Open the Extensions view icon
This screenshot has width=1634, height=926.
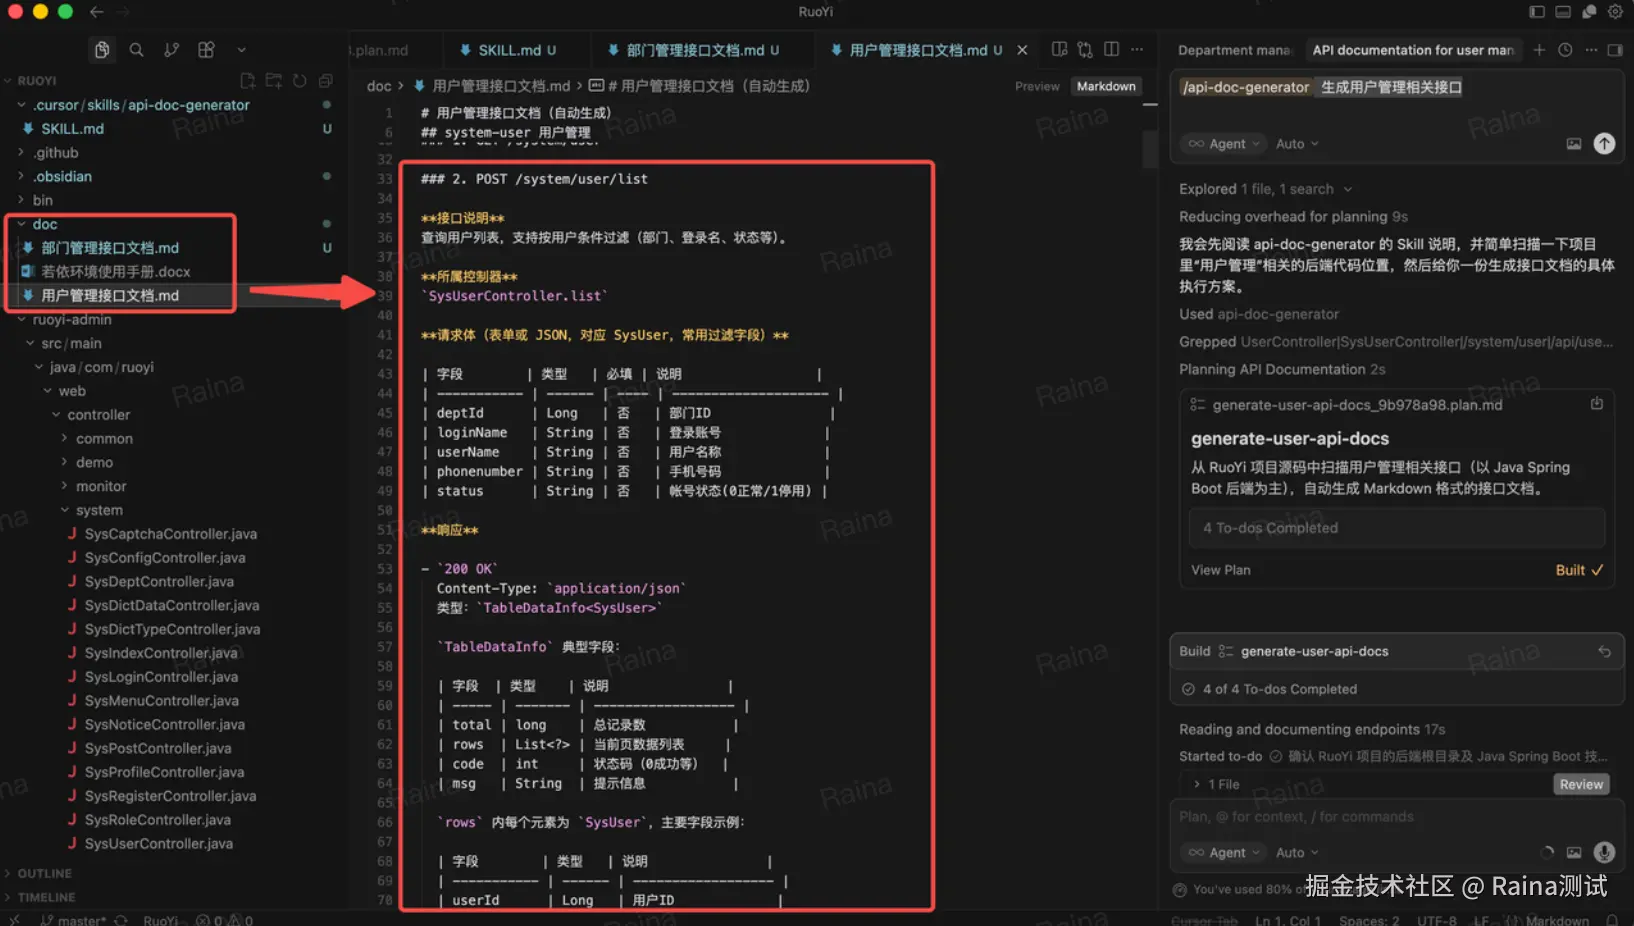pyautogui.click(x=206, y=50)
